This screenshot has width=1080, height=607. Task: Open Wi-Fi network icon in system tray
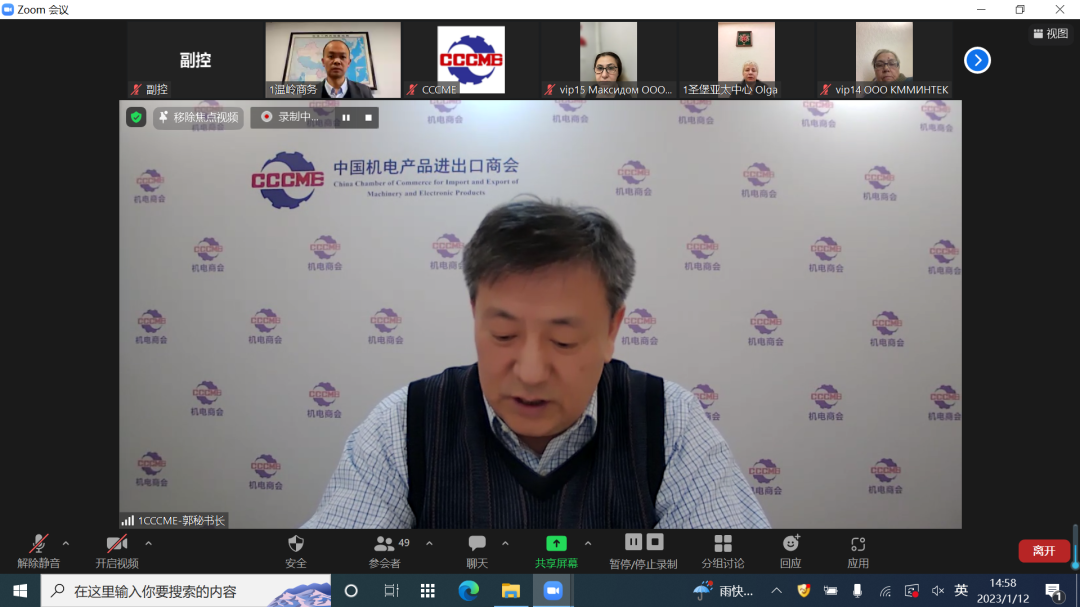[885, 590]
